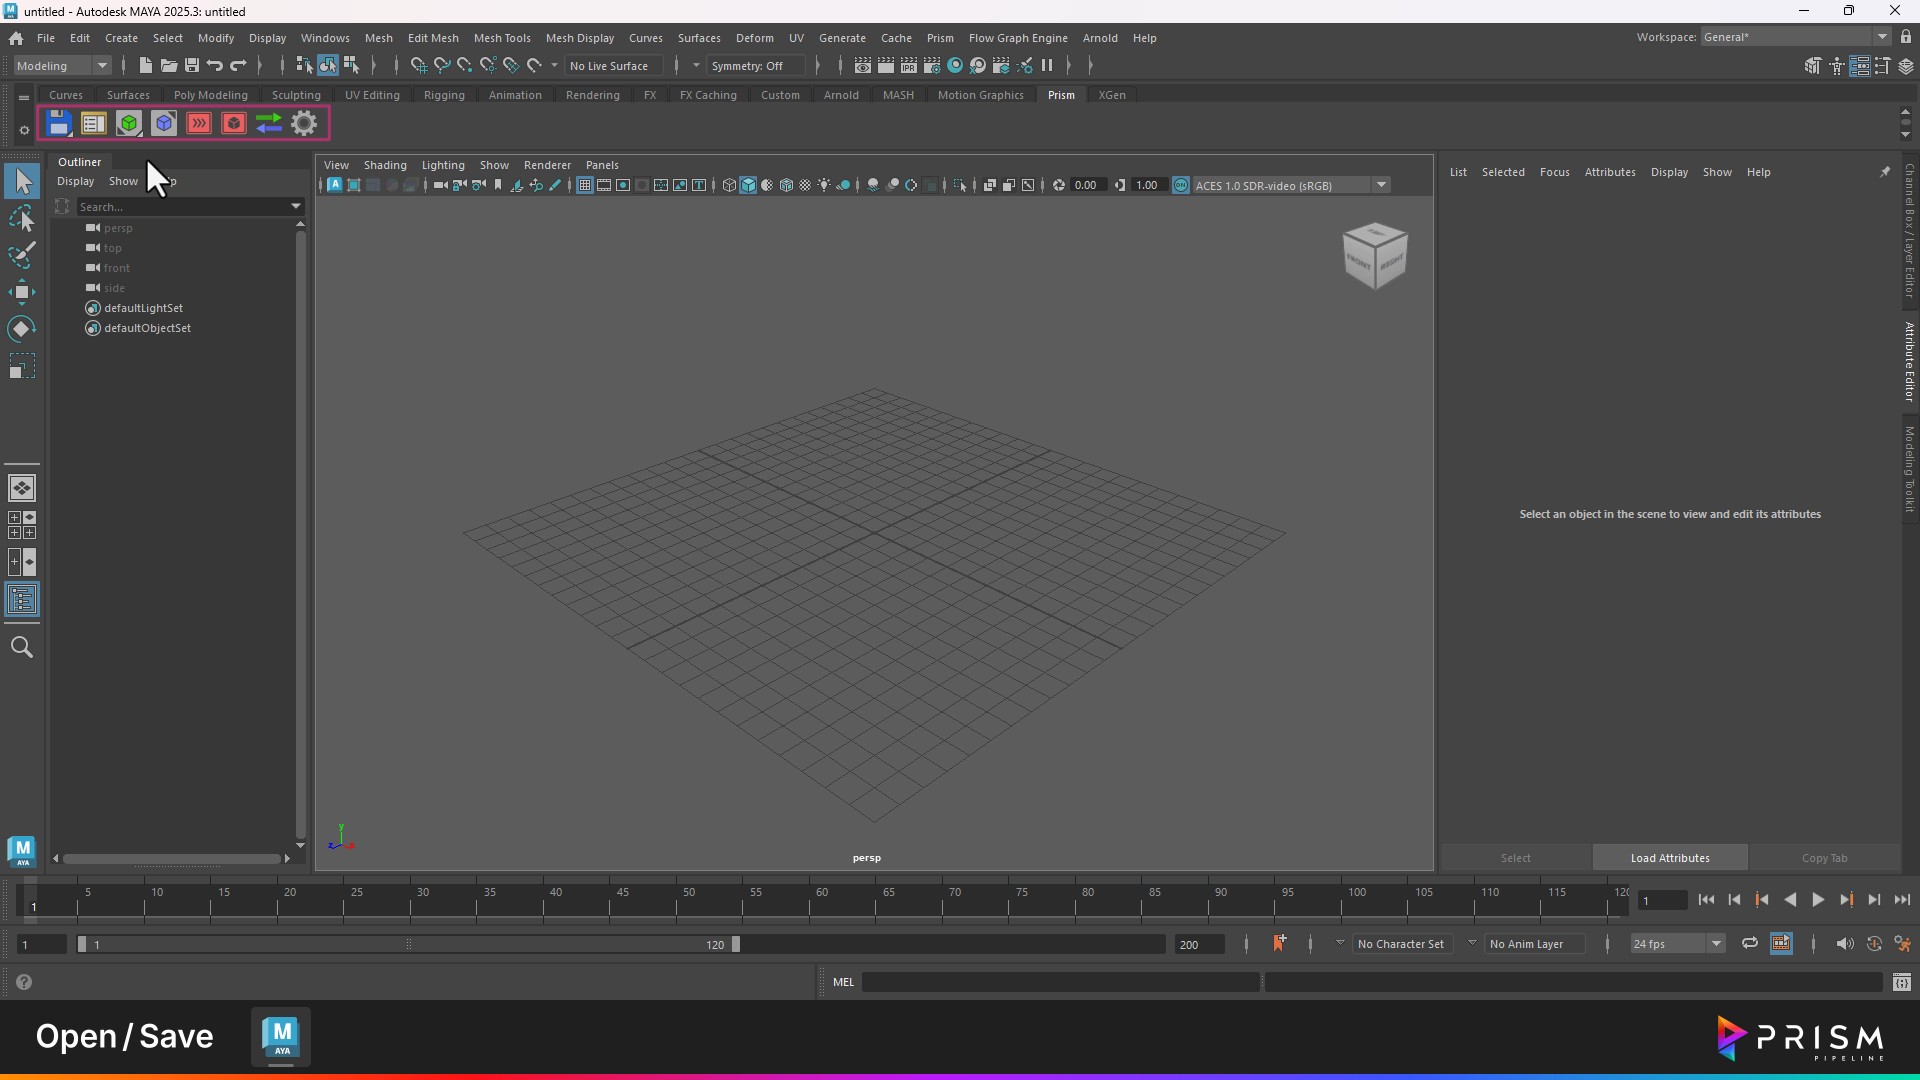
Task: Activate the Select tool in the toolbox
Action: (22, 182)
